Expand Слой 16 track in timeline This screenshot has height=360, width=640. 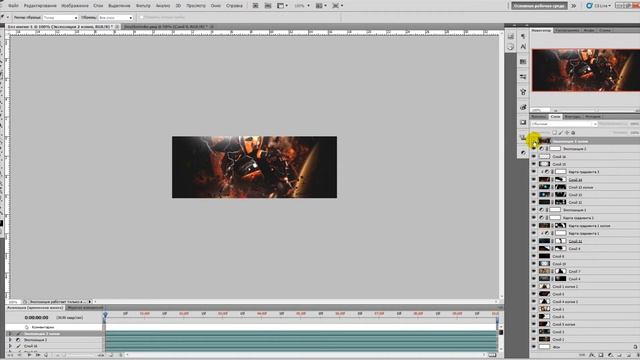click(10, 346)
